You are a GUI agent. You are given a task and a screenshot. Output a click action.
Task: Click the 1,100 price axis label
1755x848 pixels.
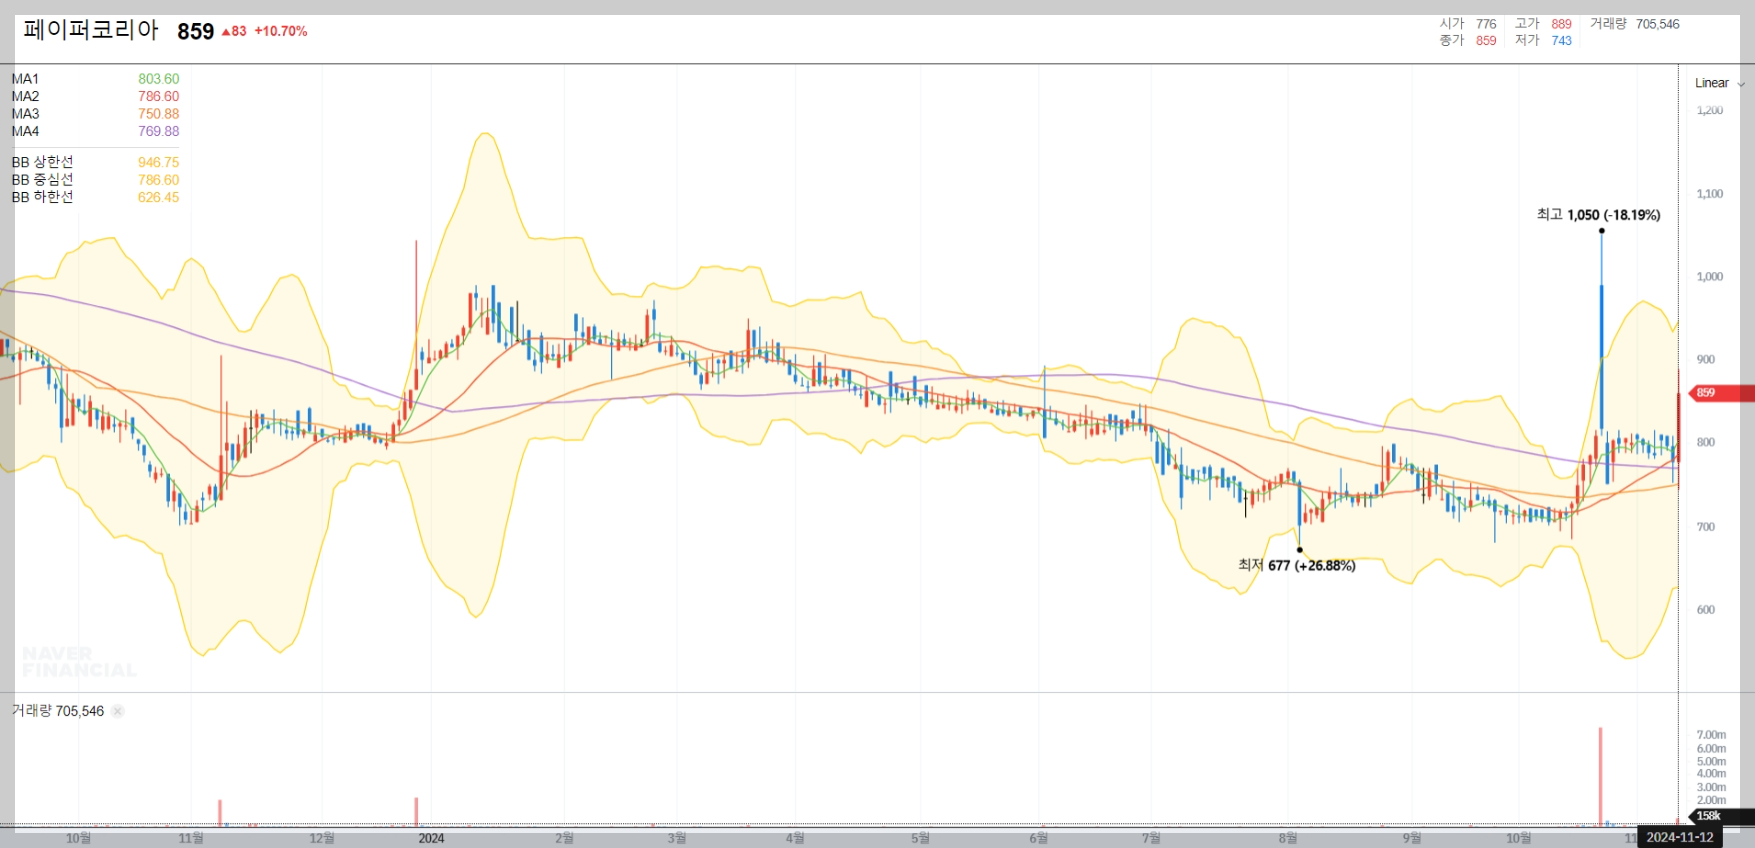pyautogui.click(x=1710, y=194)
